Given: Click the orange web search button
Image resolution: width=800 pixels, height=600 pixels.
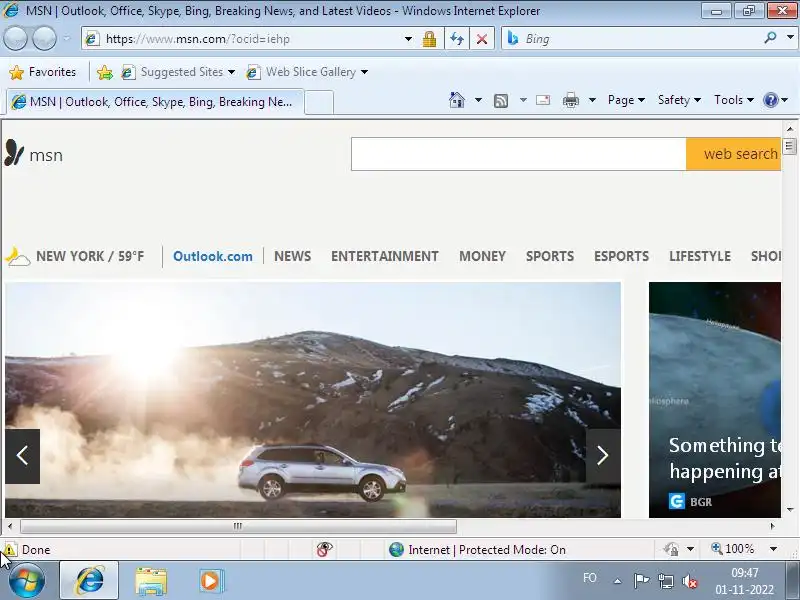Looking at the screenshot, I should point(734,154).
